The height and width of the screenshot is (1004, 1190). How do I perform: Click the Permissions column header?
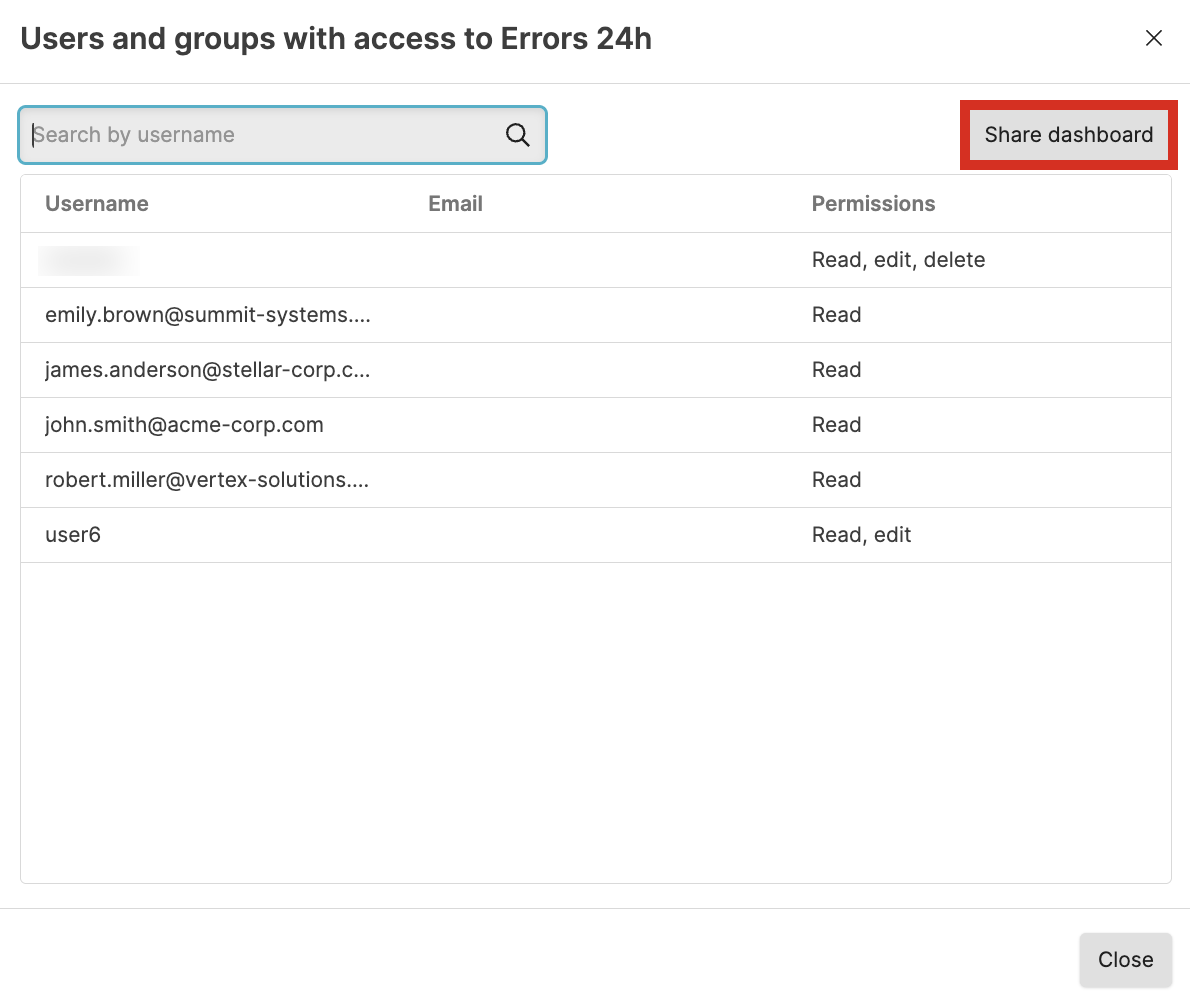point(873,204)
